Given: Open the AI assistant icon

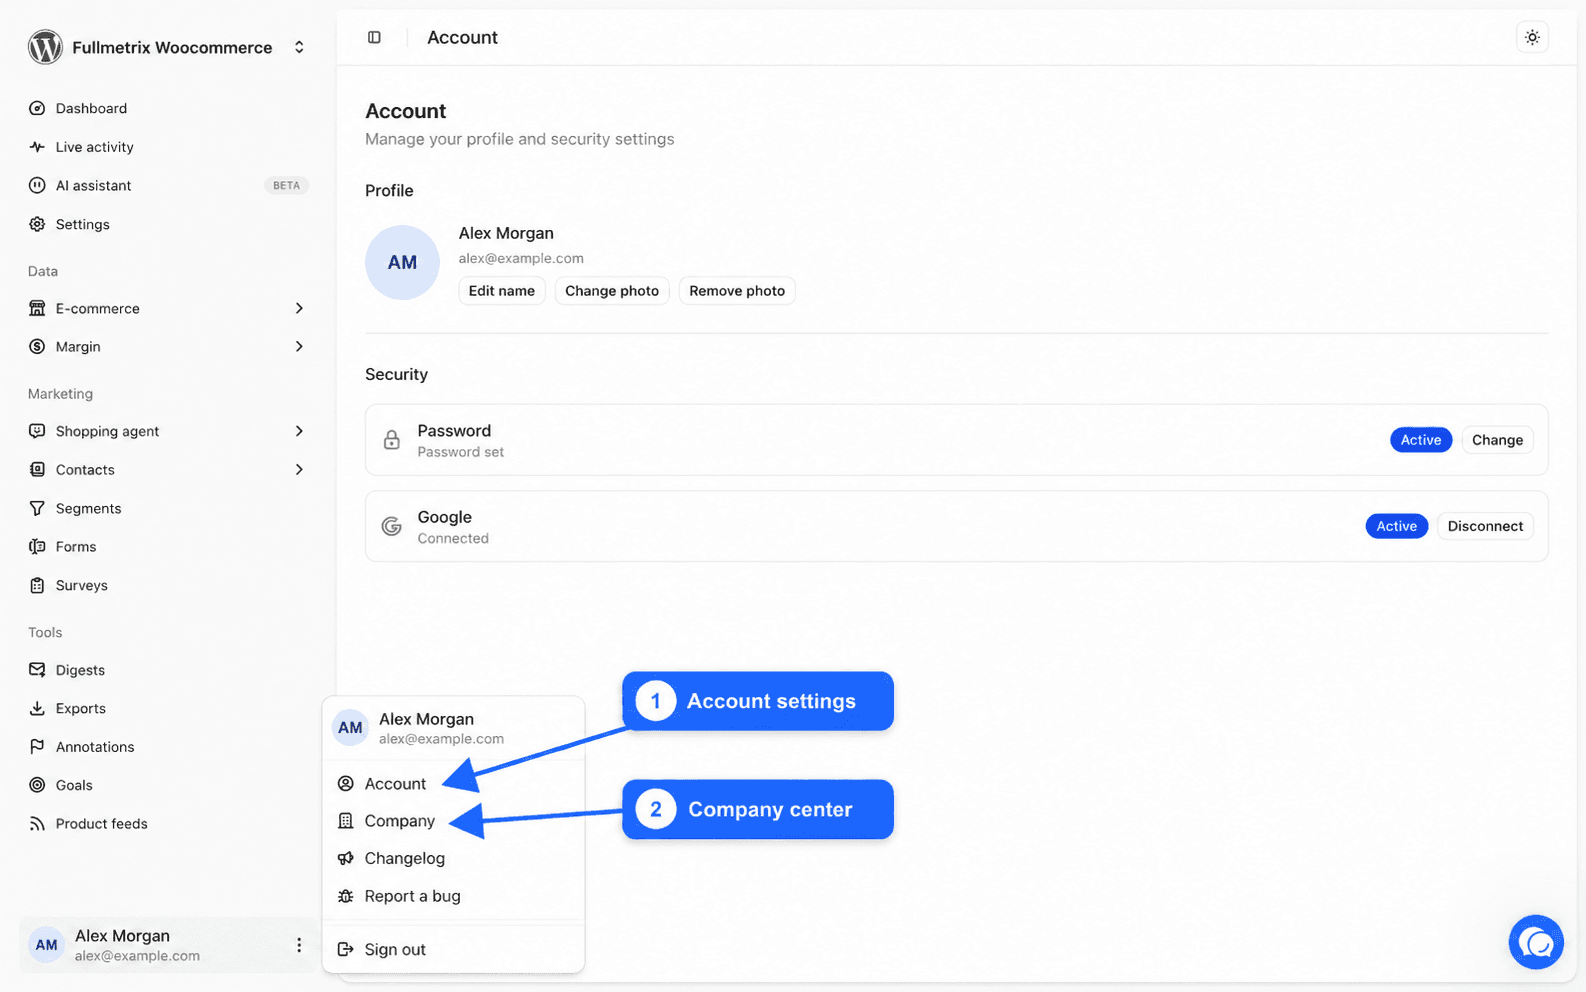Looking at the screenshot, I should [x=37, y=185].
